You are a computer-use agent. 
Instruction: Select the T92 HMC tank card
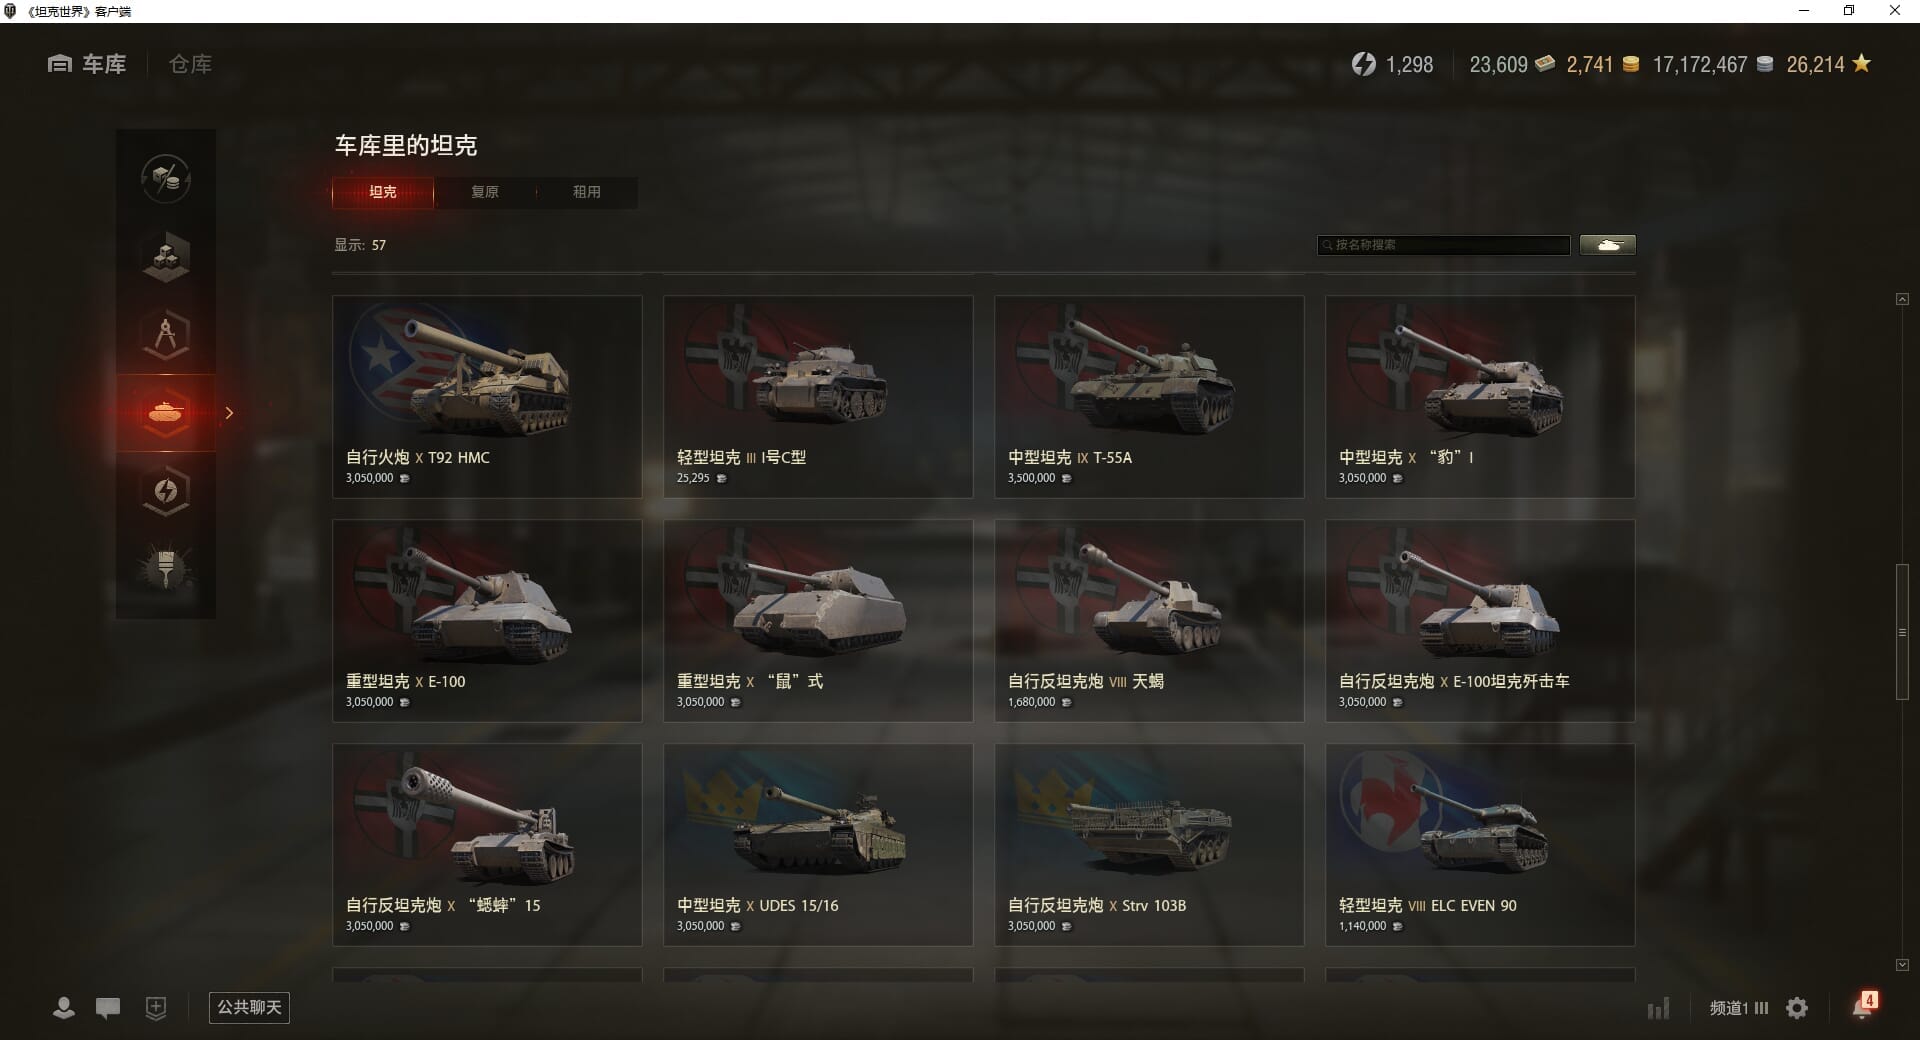coord(487,396)
